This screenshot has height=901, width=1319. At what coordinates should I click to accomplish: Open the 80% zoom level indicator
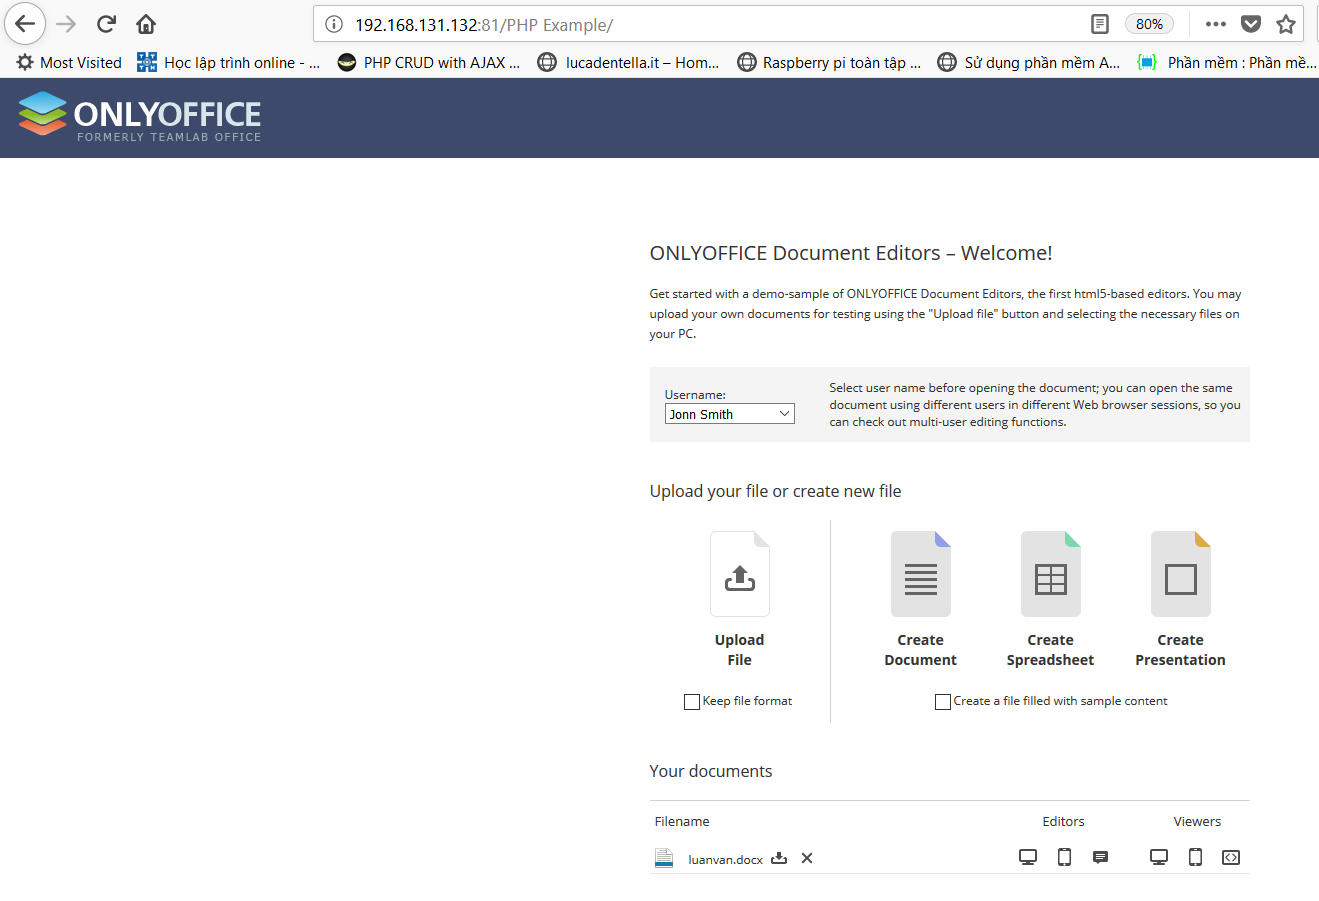pos(1149,24)
